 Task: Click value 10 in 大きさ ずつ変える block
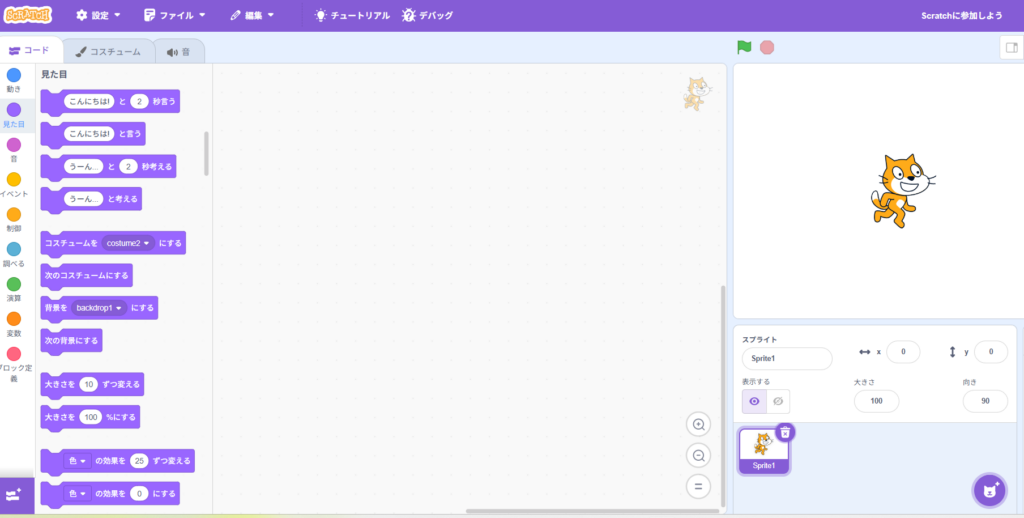pos(89,385)
